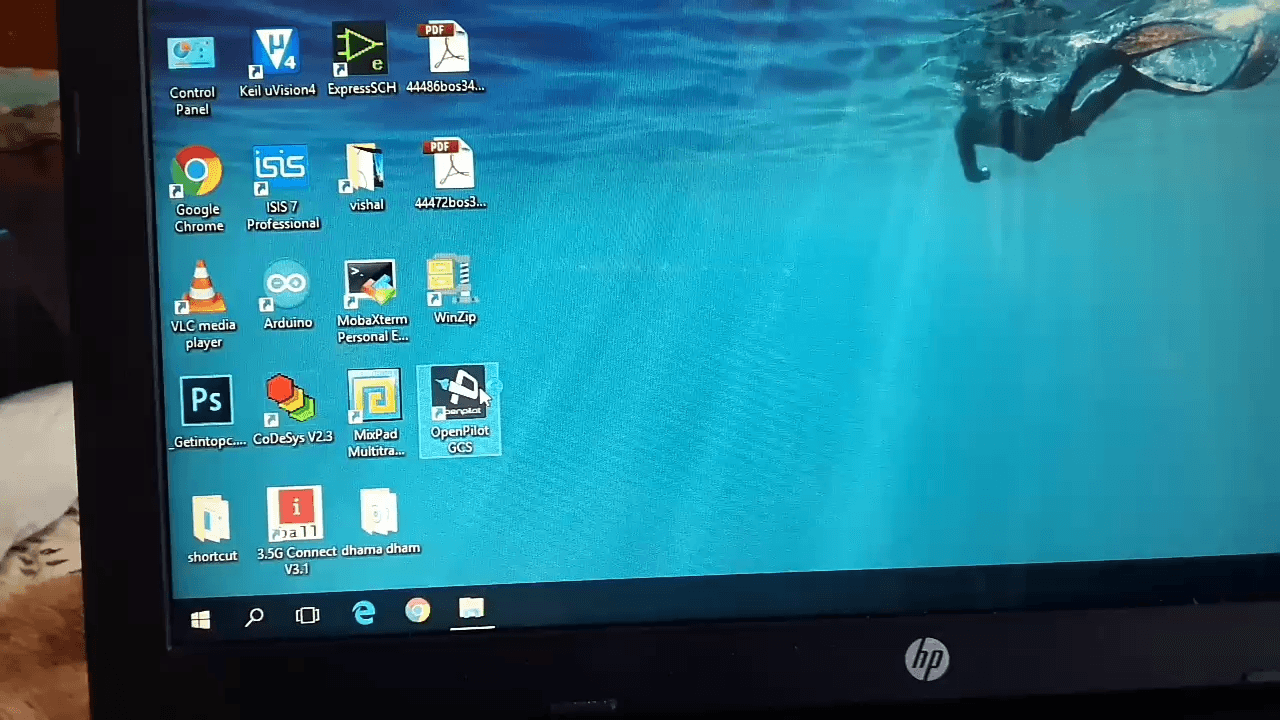Select the 3.5G Connect V3.1 icon

pyautogui.click(x=296, y=516)
